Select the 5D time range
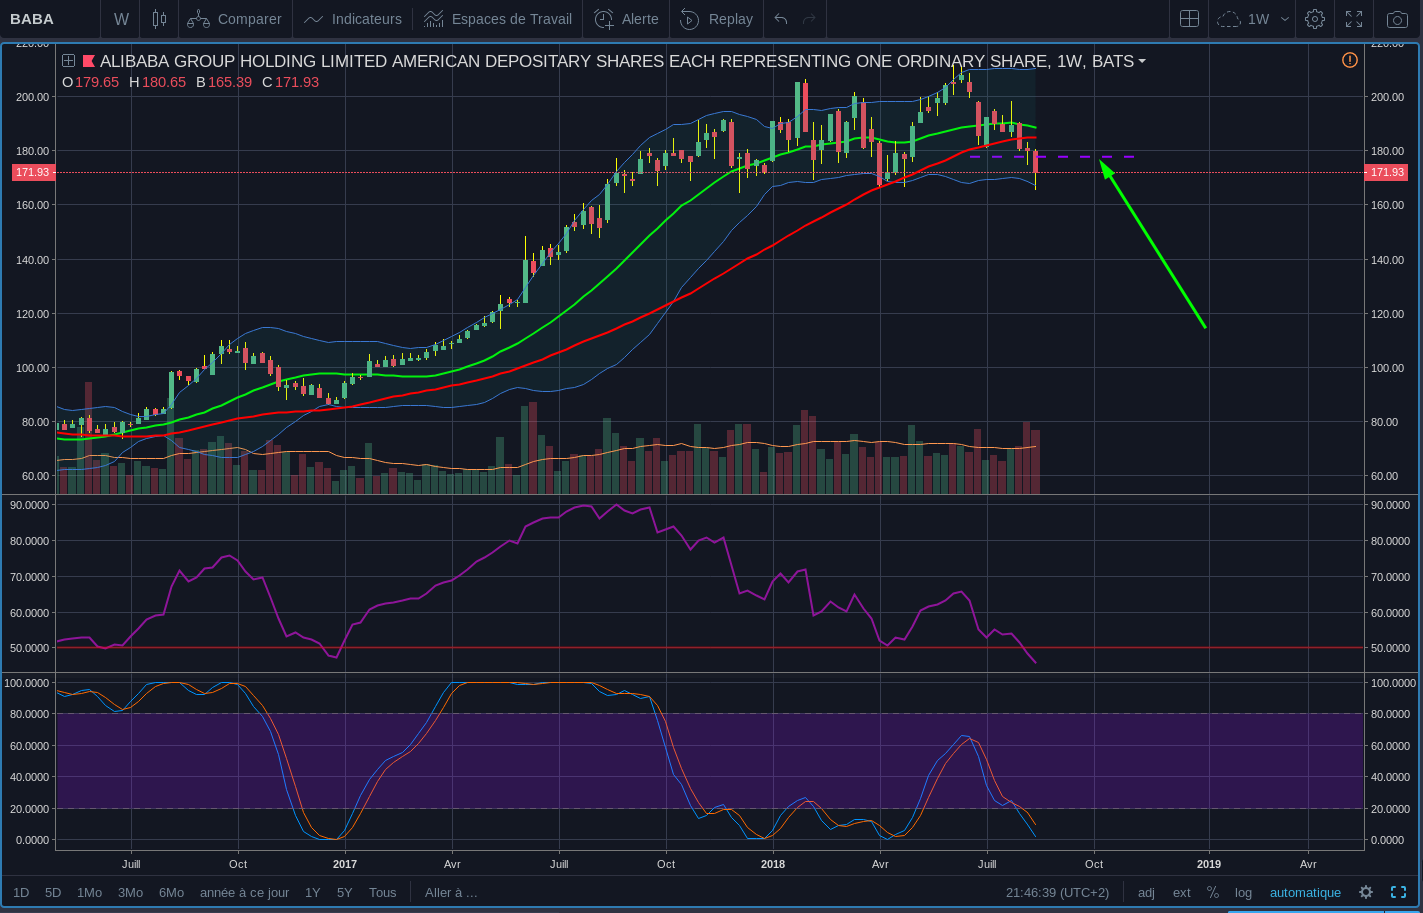 53,892
